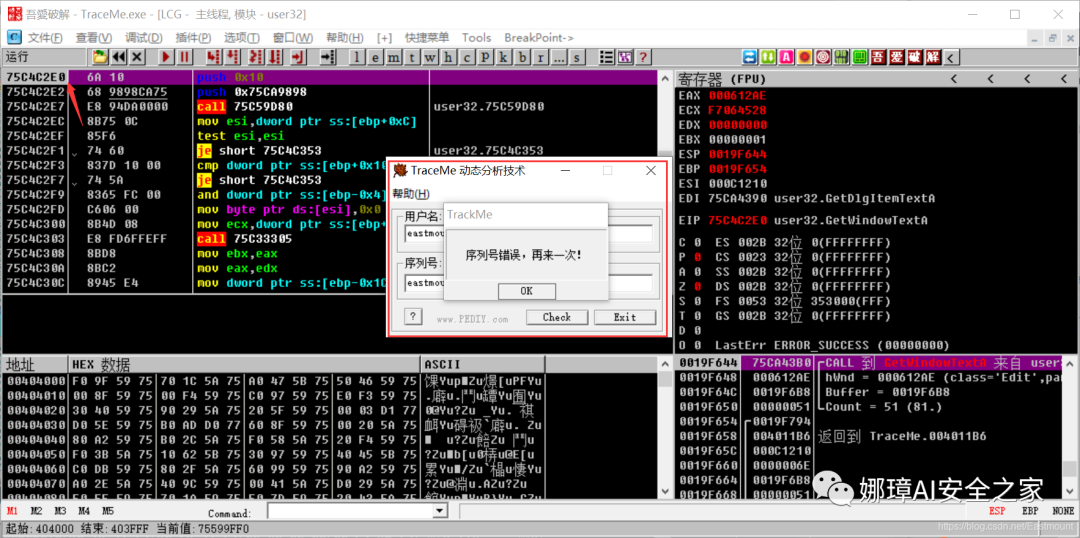Image resolution: width=1080 pixels, height=538 pixels.
Task: Open the memory map with the 'm' button
Action: (394, 57)
